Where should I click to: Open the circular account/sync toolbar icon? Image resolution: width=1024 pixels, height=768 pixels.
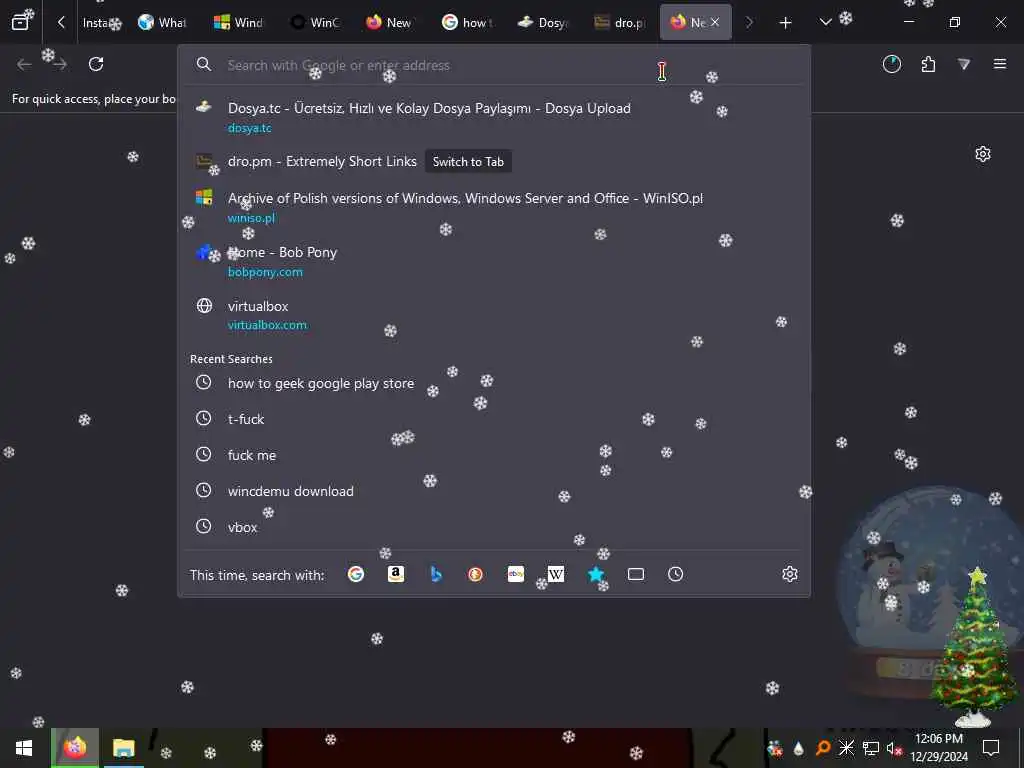891,64
